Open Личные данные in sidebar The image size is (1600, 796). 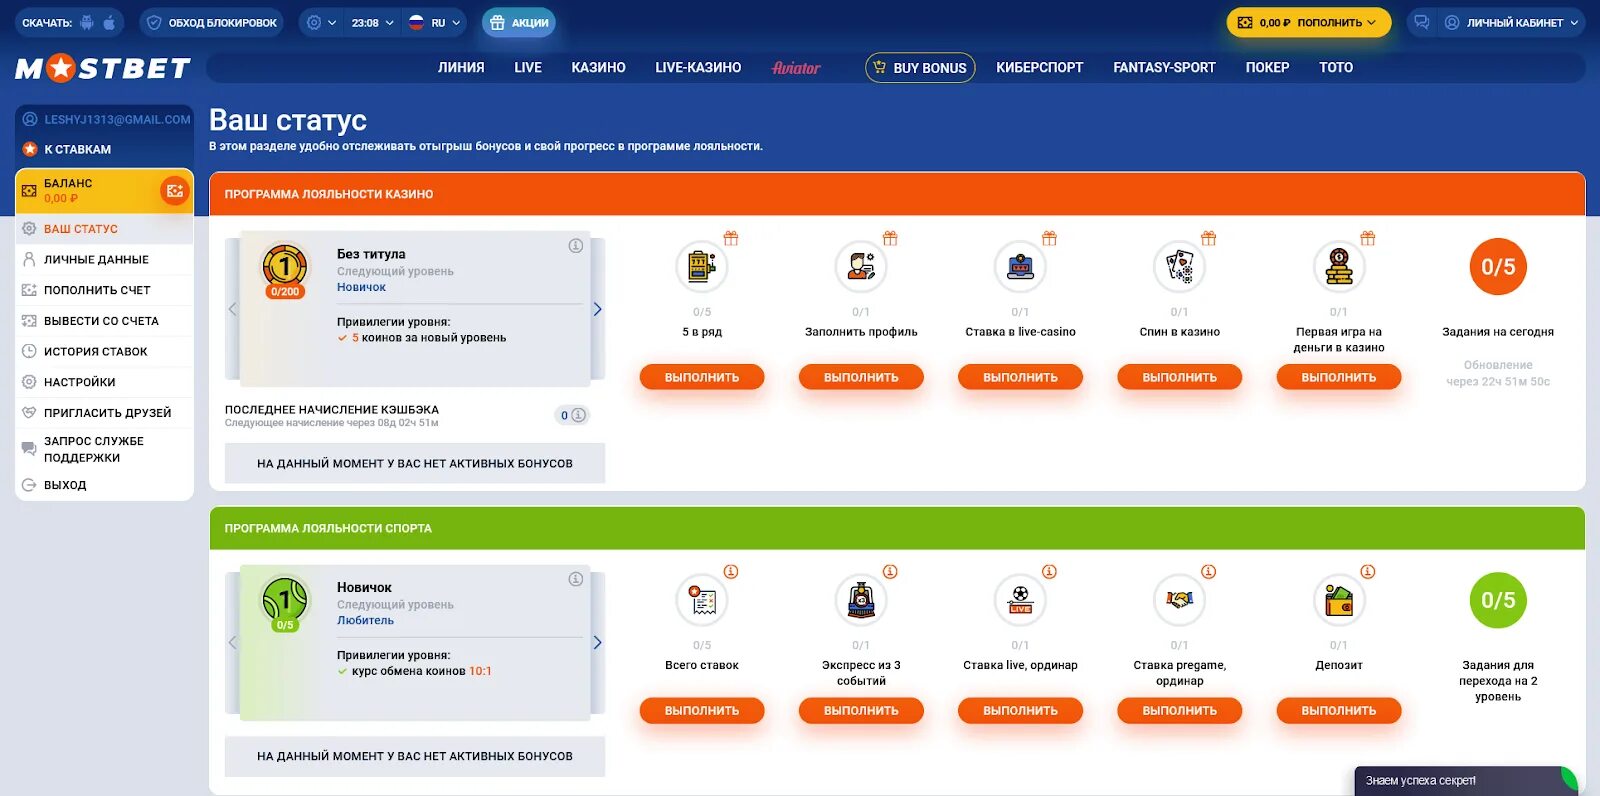point(104,259)
